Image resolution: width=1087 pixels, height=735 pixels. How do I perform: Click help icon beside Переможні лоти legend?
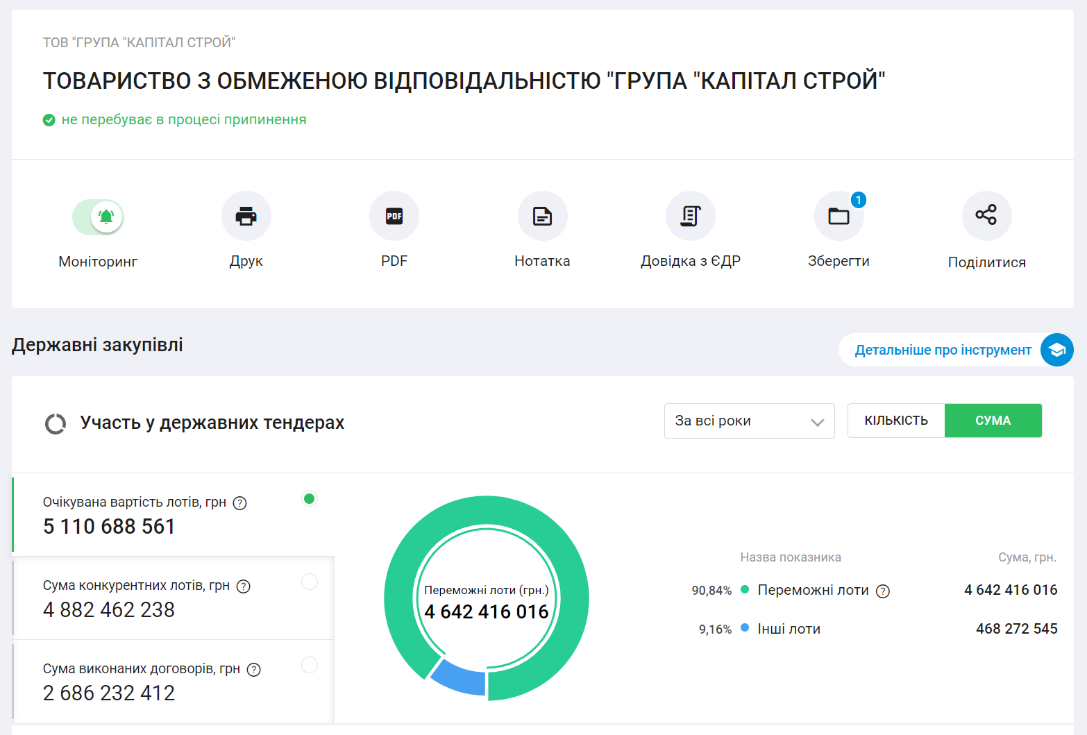pyautogui.click(x=883, y=591)
